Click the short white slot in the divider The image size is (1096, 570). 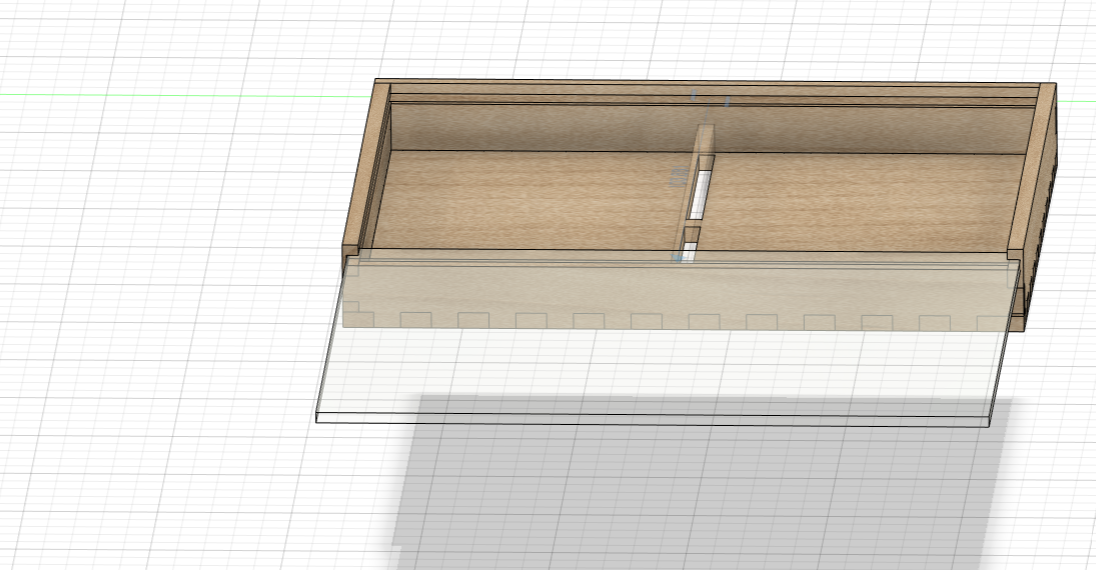pos(688,251)
